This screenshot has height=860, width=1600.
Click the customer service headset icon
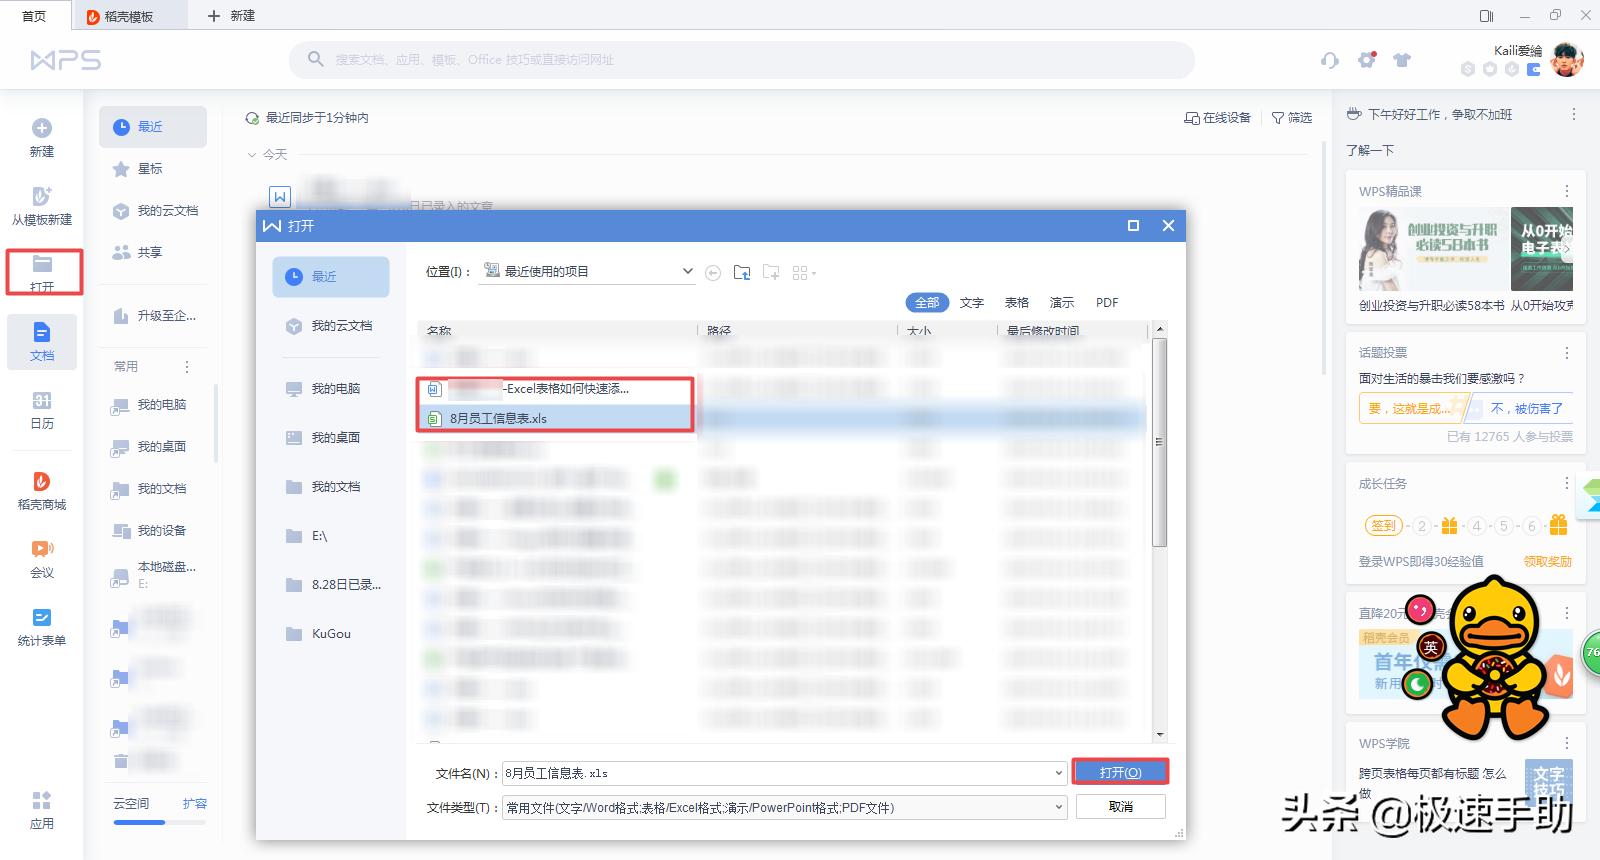[x=1330, y=60]
